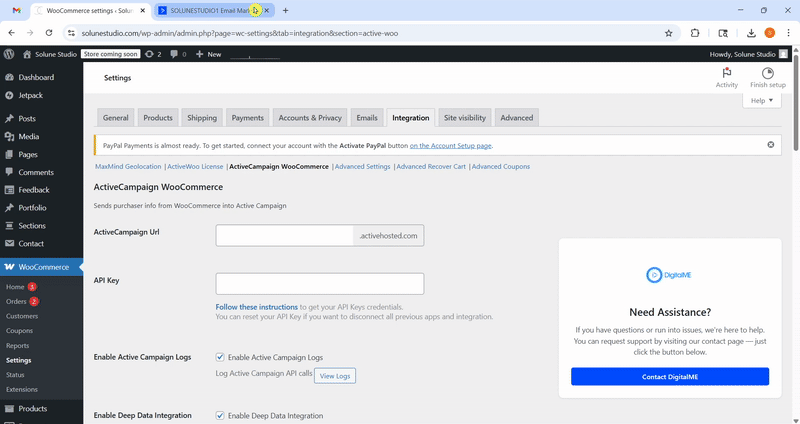Click the Finish setup progress icon
The image size is (800, 424).
767,78
